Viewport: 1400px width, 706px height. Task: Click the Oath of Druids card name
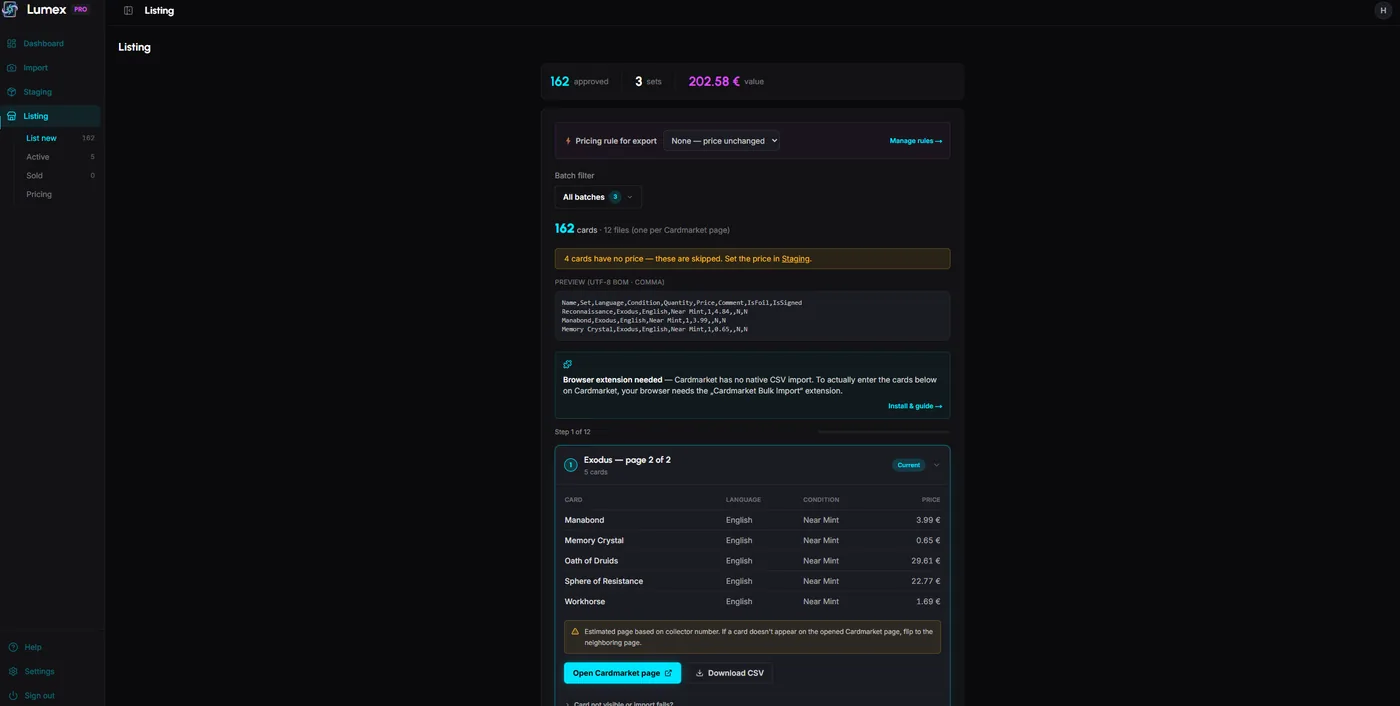coord(591,561)
